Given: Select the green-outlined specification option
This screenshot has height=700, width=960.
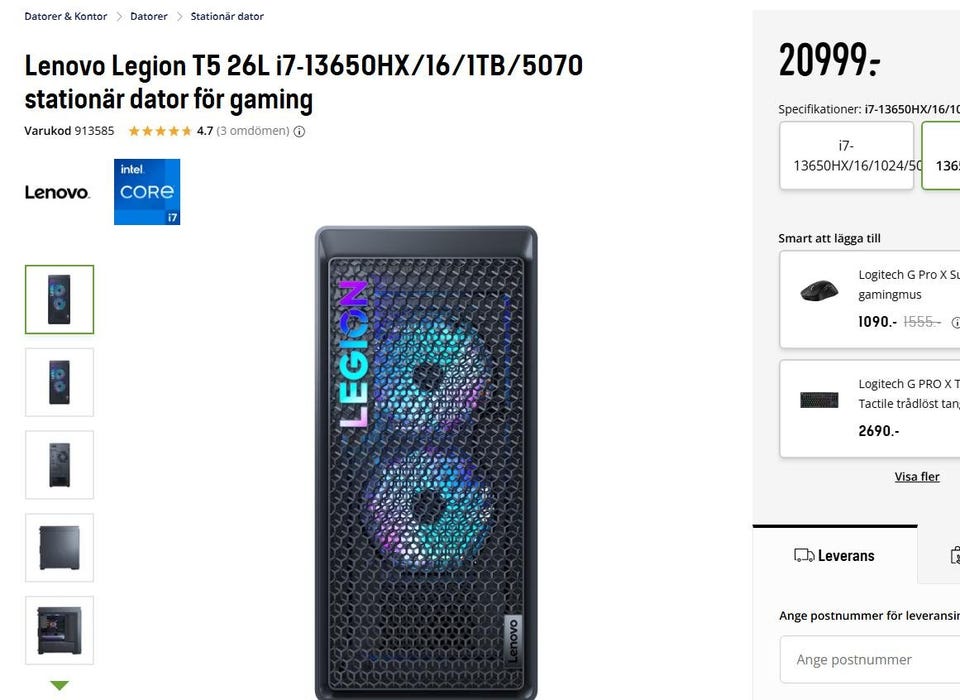Looking at the screenshot, I should tap(942, 155).
